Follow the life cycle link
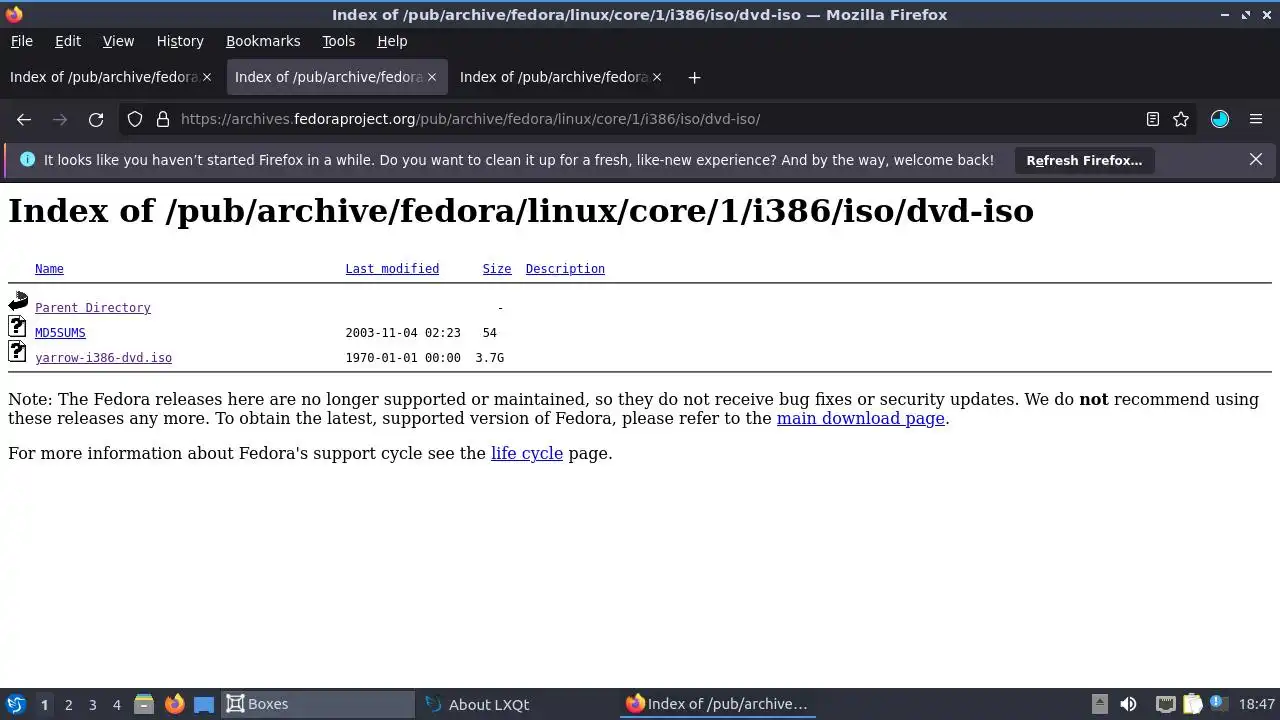Viewport: 1280px width, 720px height. click(x=527, y=453)
